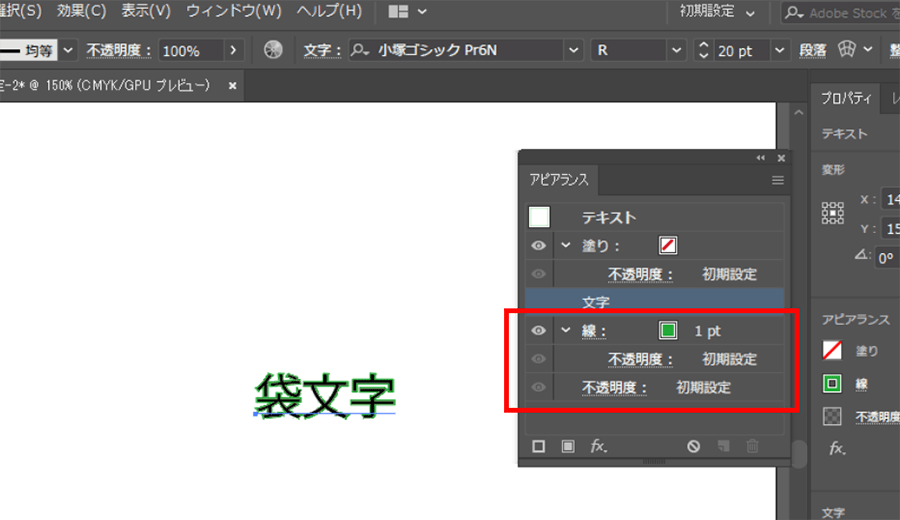Click the 1 pt stroke weight value

(707, 331)
